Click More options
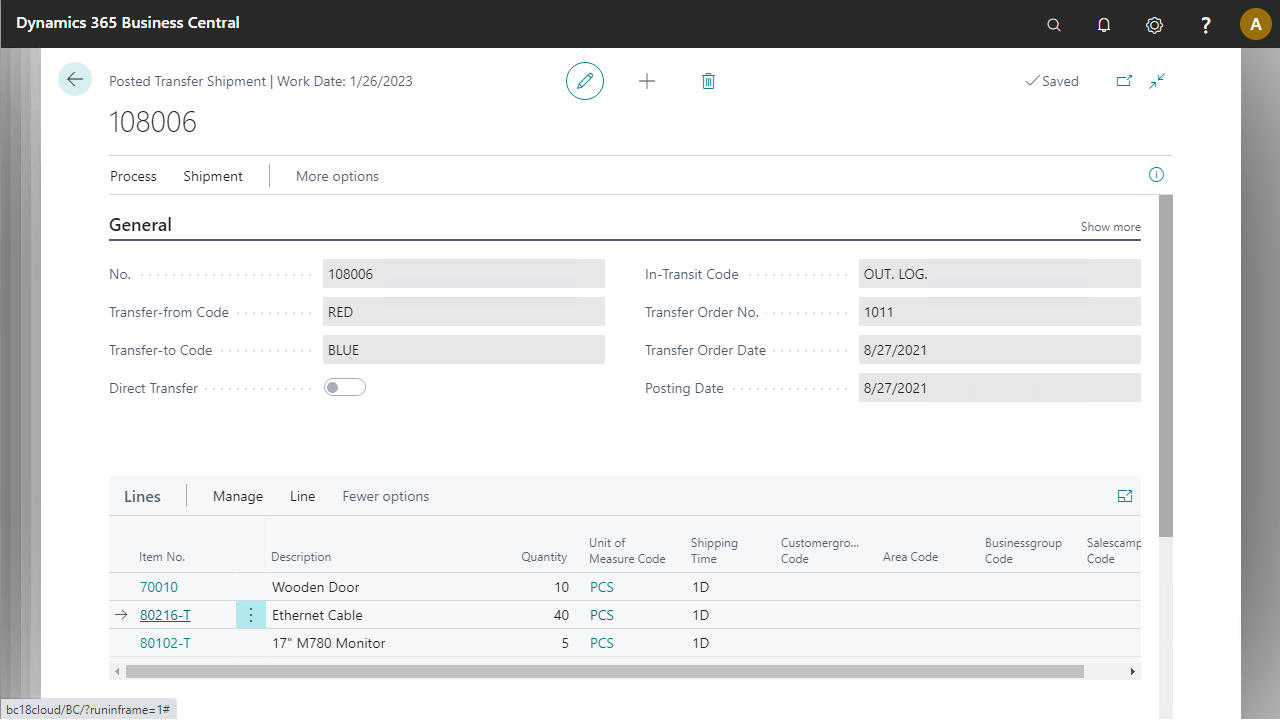 [337, 176]
